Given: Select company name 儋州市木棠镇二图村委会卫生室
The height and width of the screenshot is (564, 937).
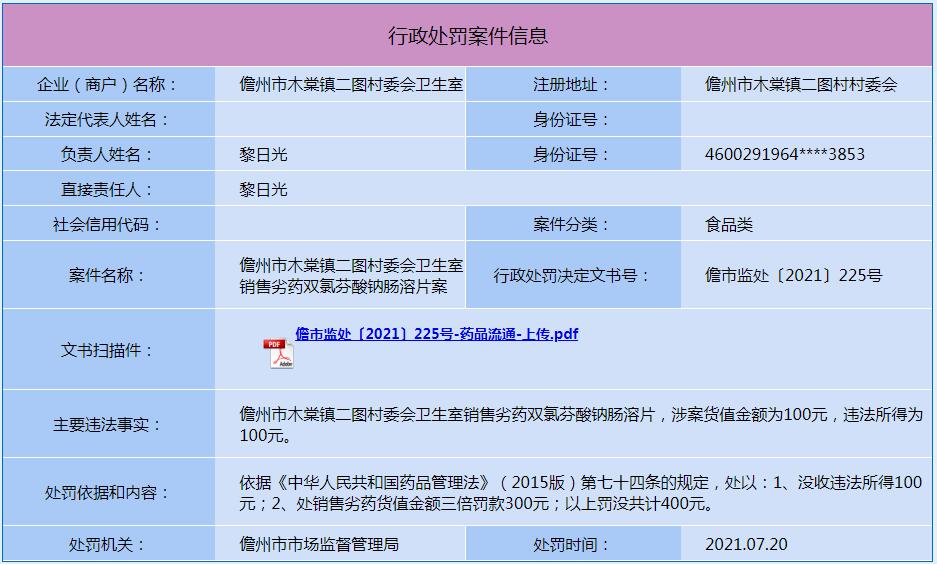Looking at the screenshot, I should click(351, 84).
